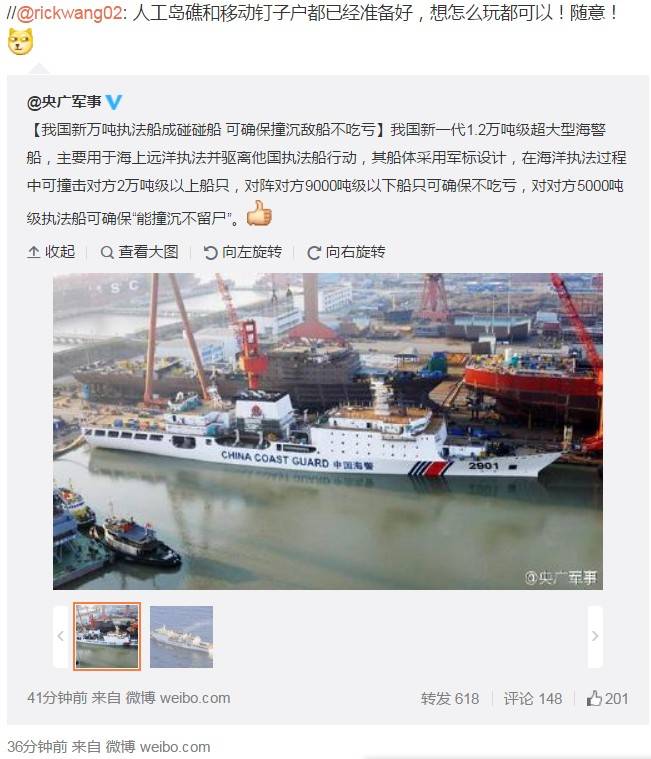This screenshot has width=651, height=759.
Task: Open 查看大图 to view large image
Action: [x=139, y=252]
